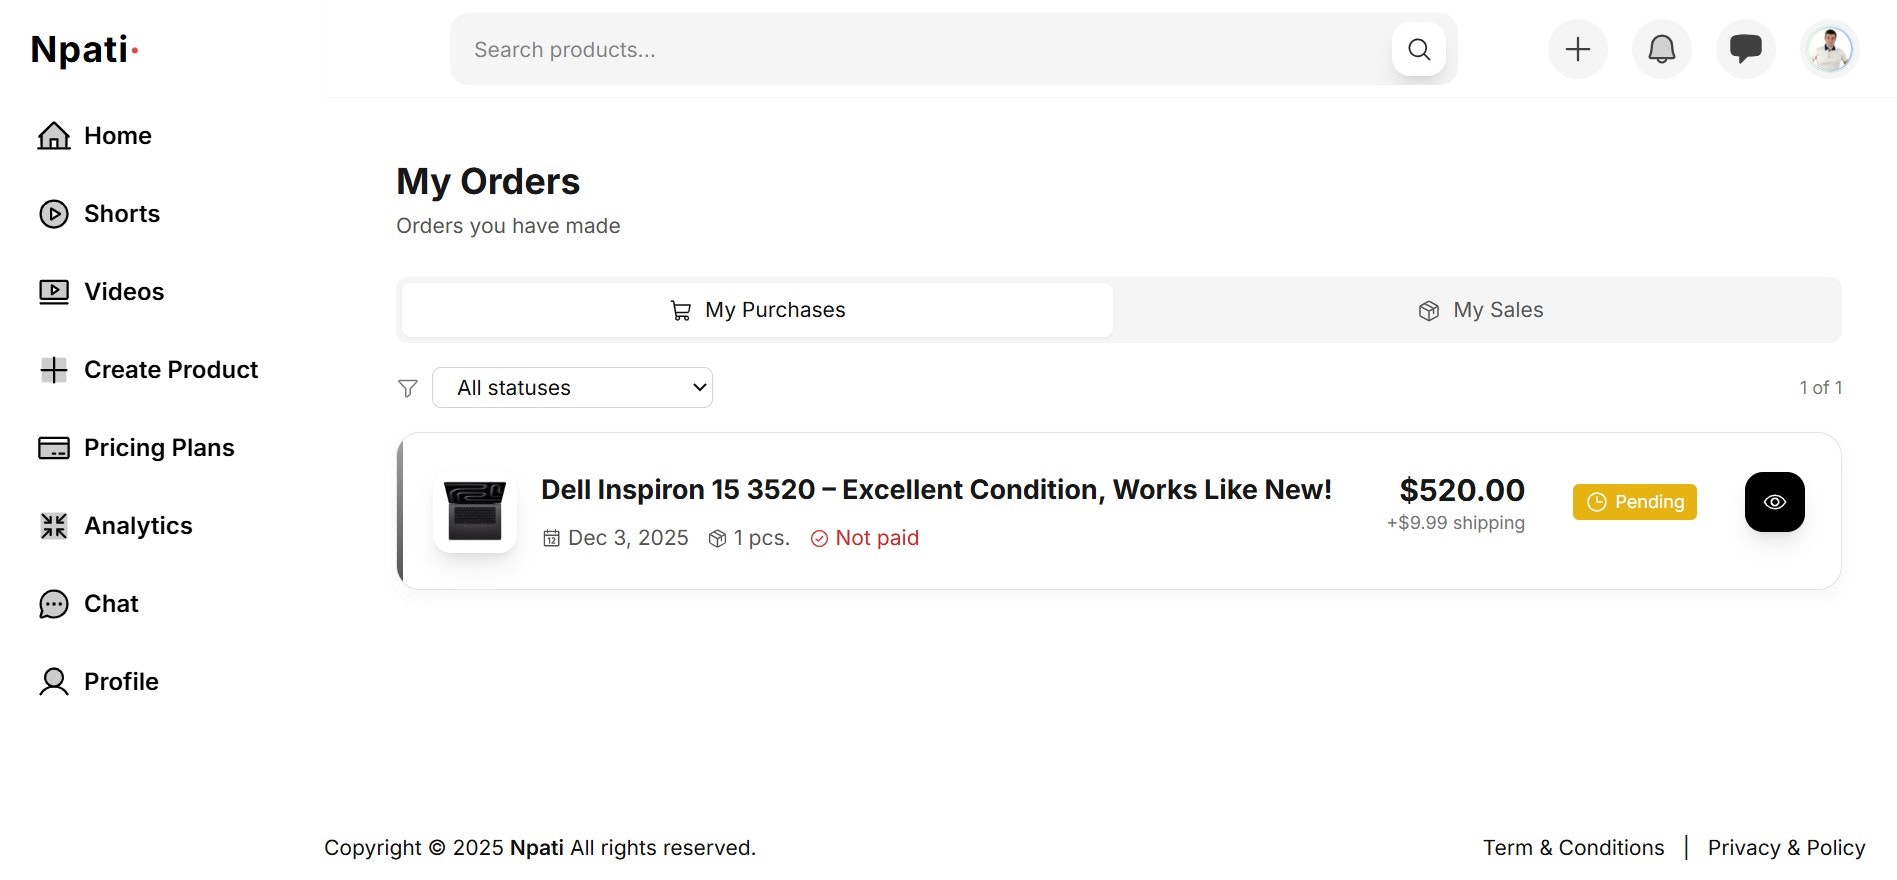Open the Analytics page
The image size is (1897, 880).
[x=138, y=525]
